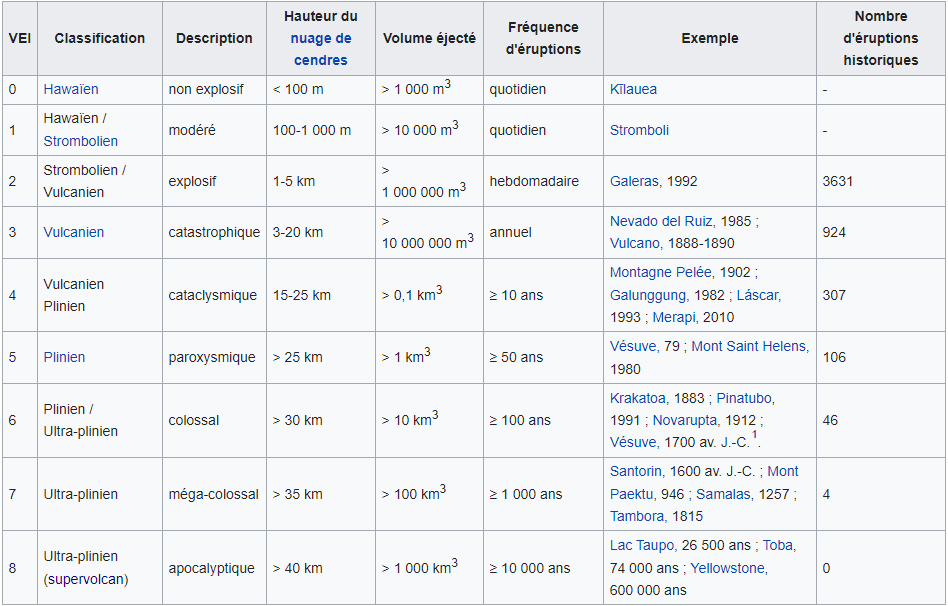Select the '100-1 000 m' height cell
Viewport: 948px width, 606px height.
320,130
